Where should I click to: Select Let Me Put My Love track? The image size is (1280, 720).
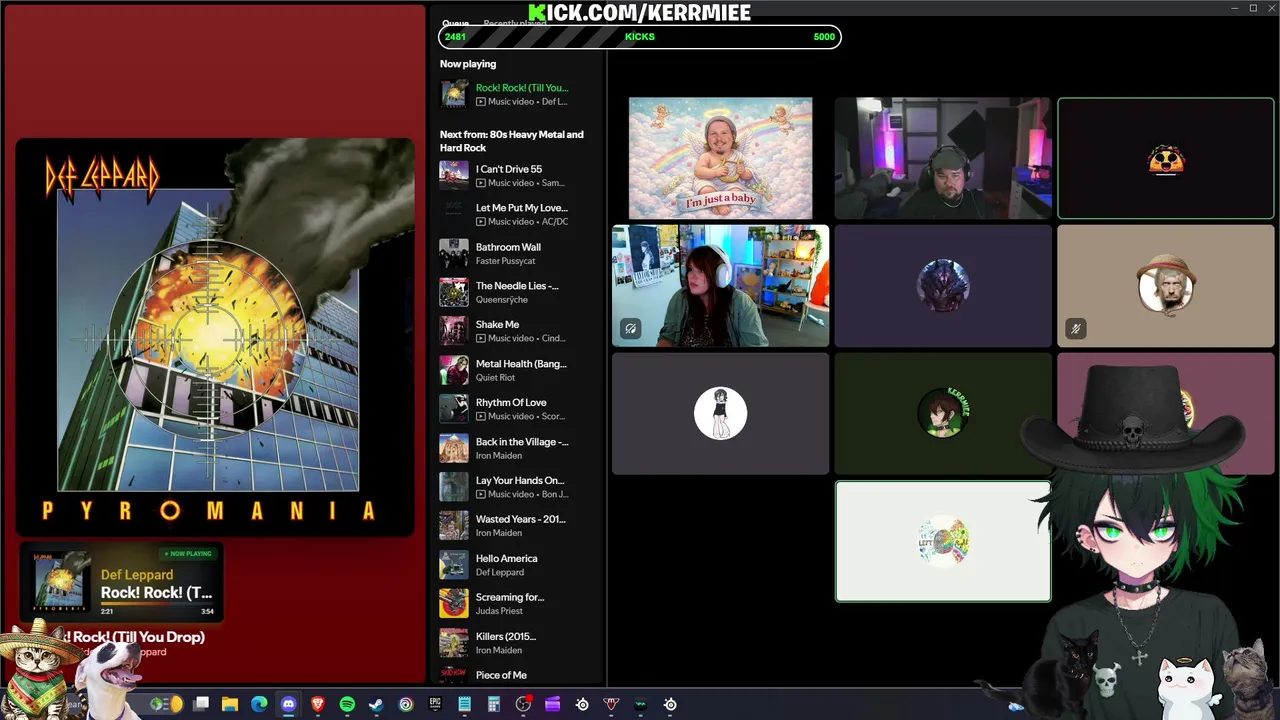[x=519, y=214]
